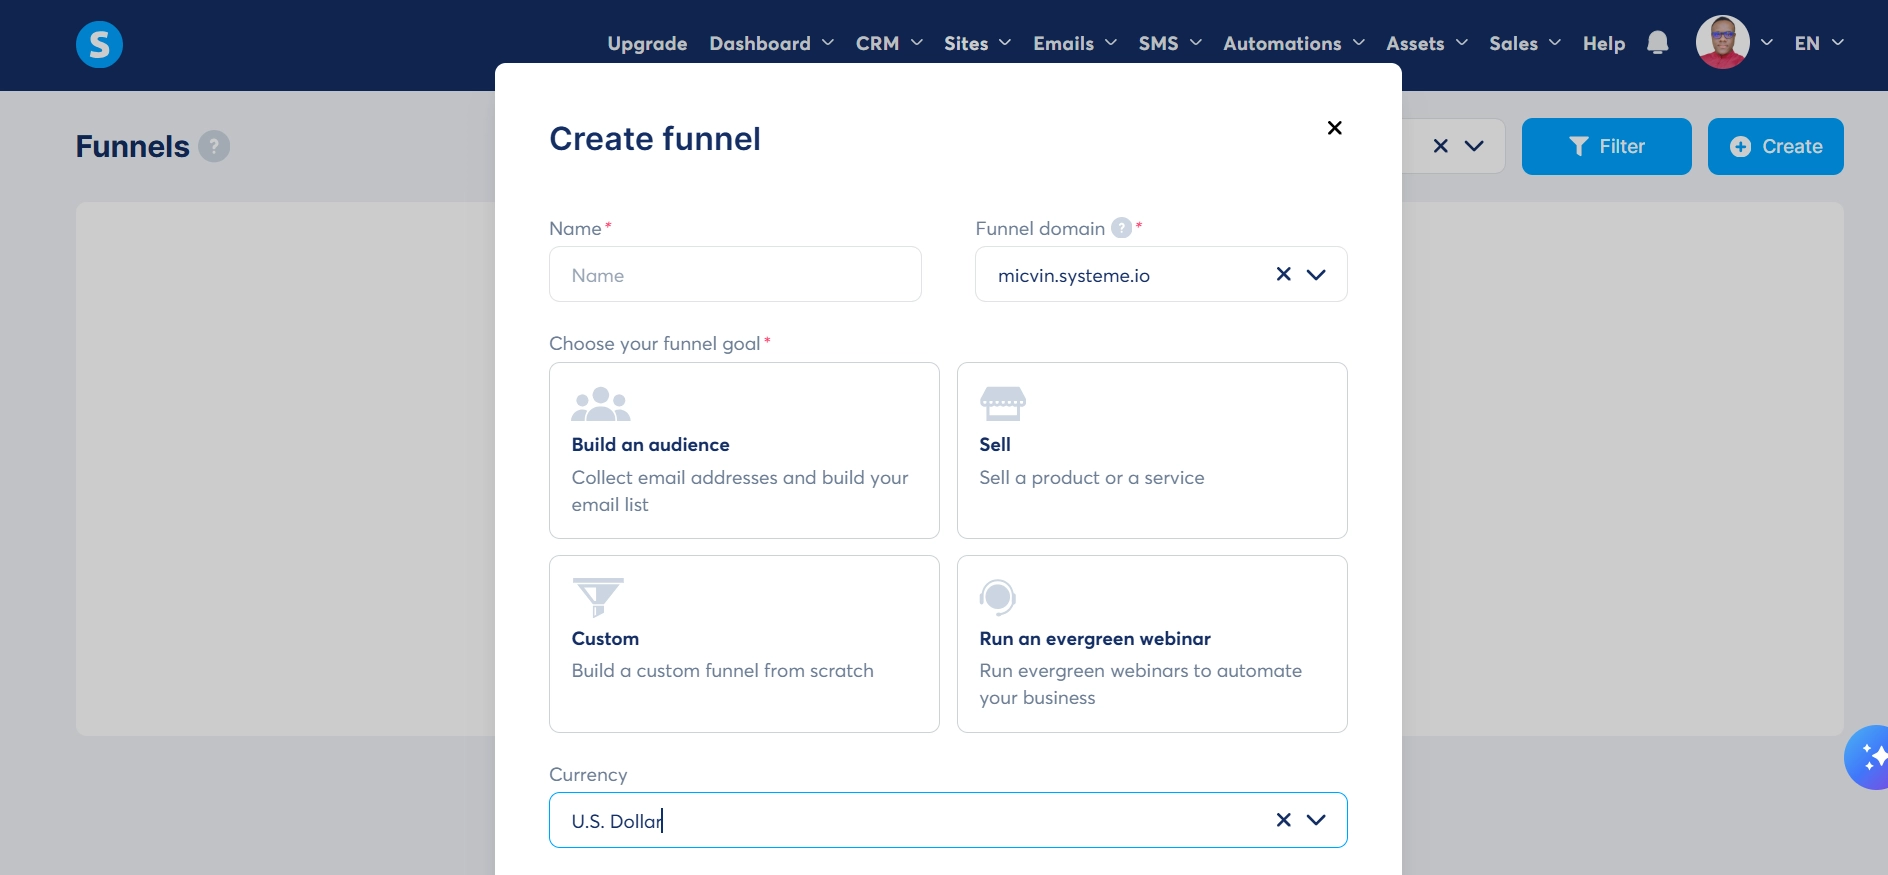Screen dimensions: 1888x875
Task: Expand the background page filter dropdown
Action: click(1474, 146)
